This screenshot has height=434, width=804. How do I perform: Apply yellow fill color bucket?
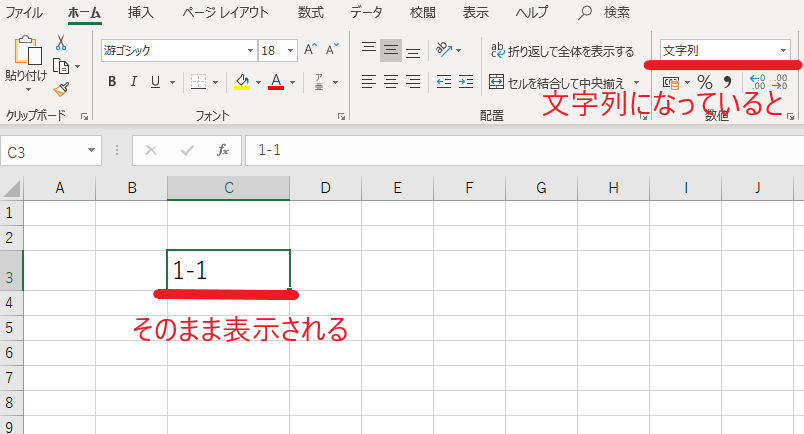242,82
